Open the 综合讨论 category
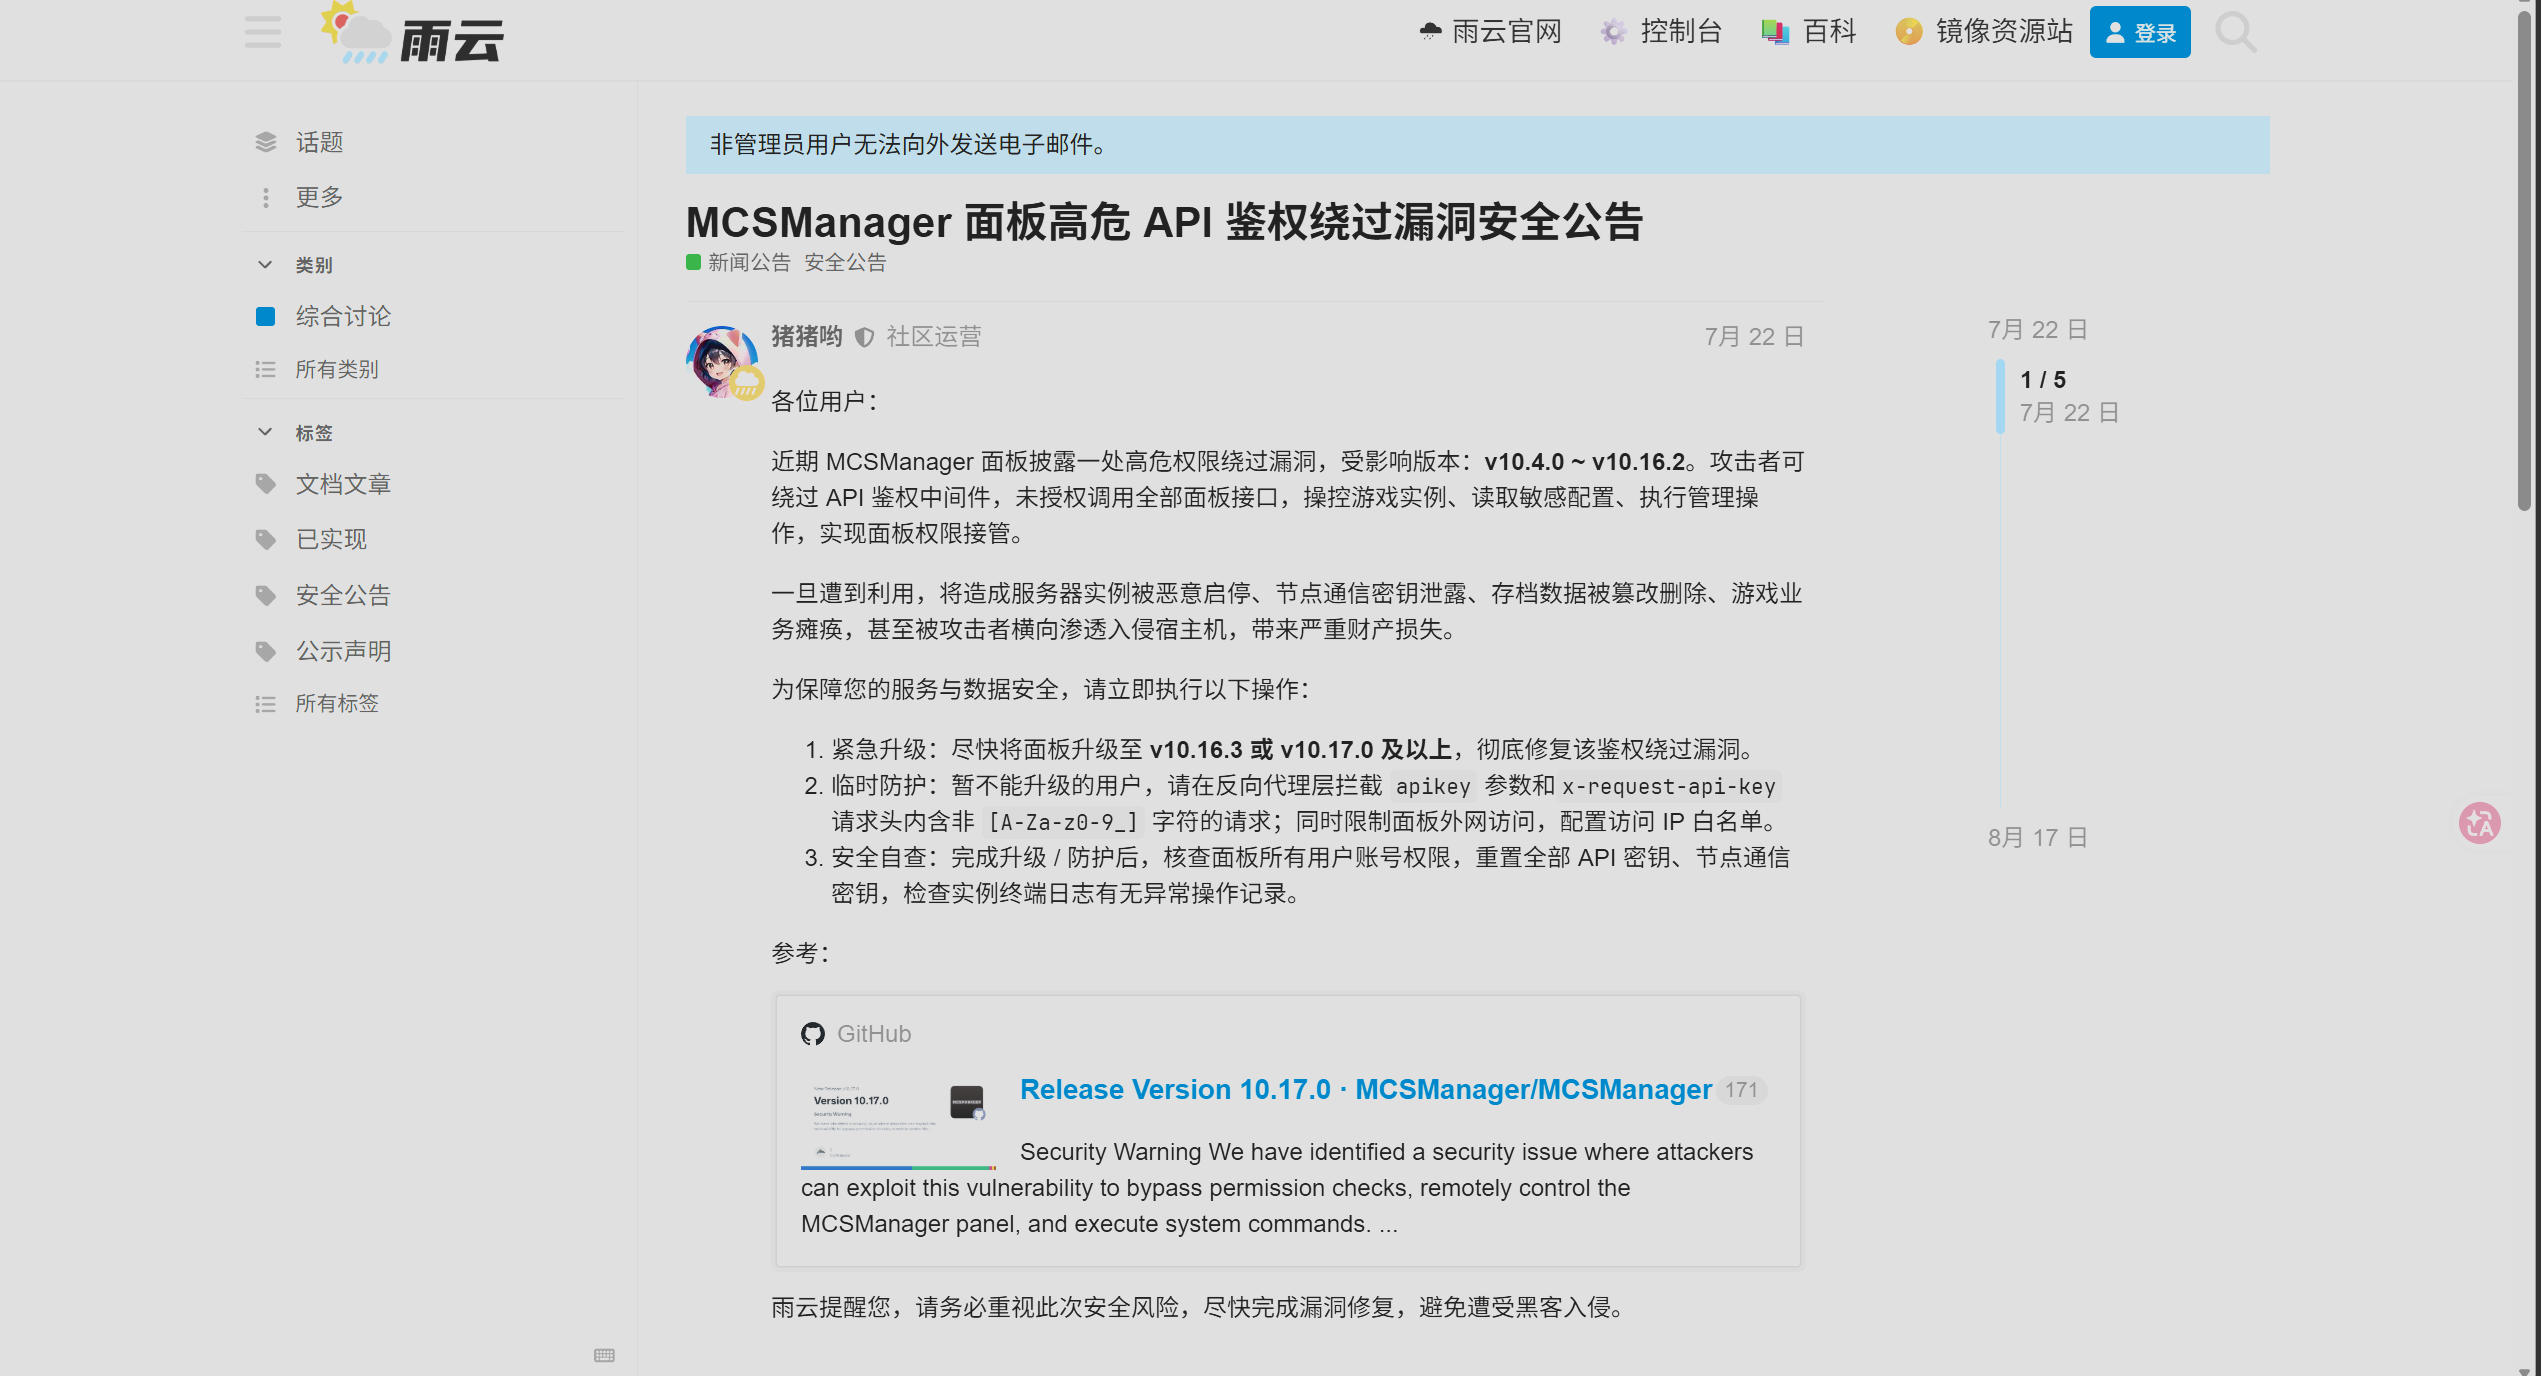 (343, 316)
